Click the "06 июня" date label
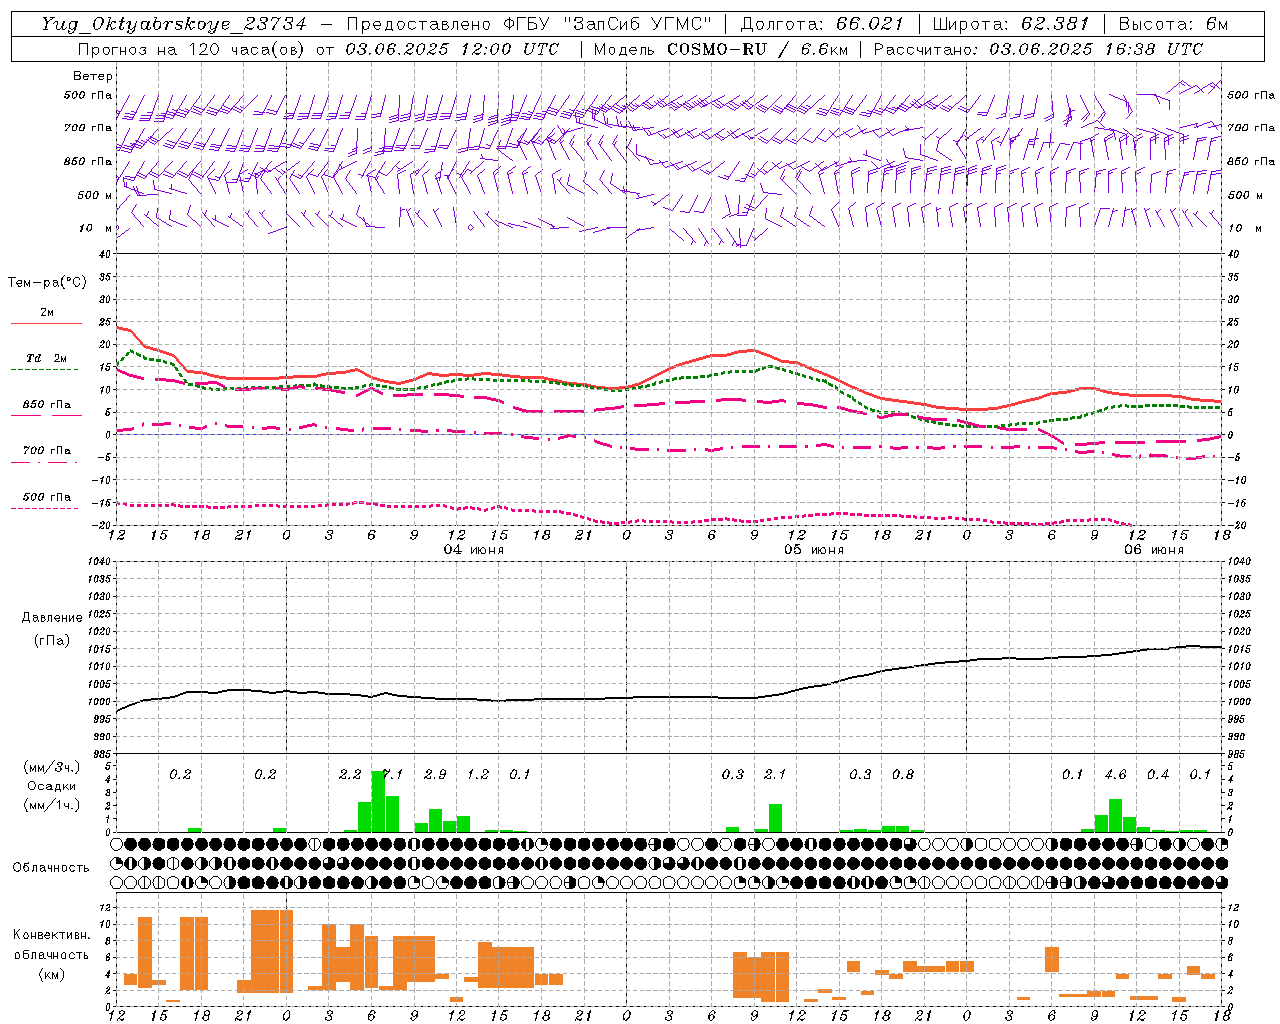Screen dimensions: 1280x1024 pos(1154,549)
